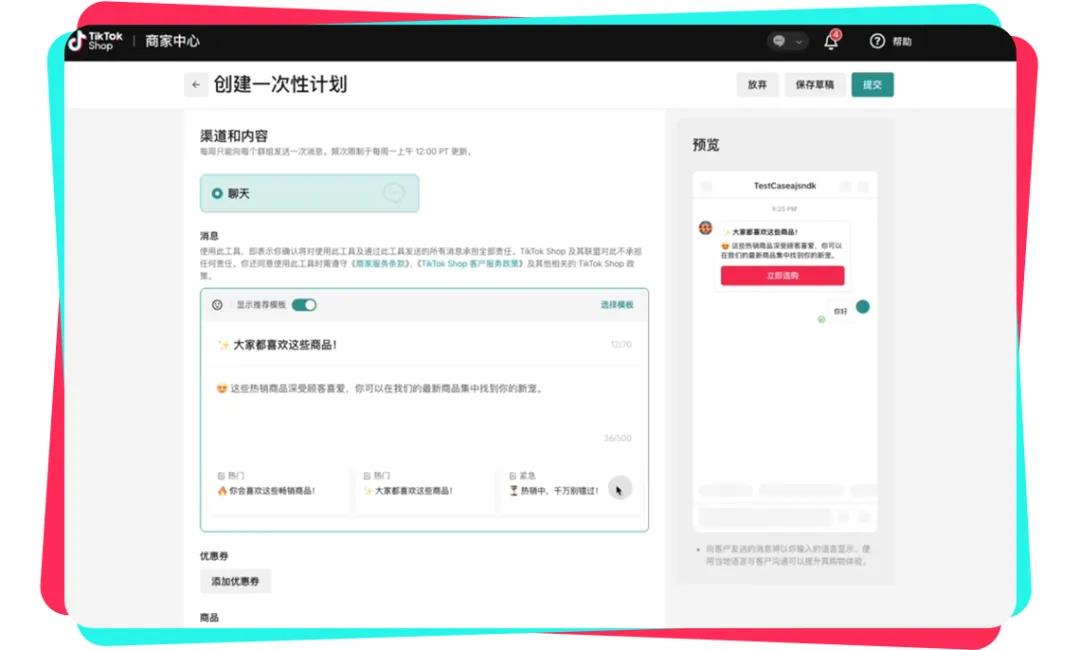The width and height of the screenshot is (1080, 650).
Task: Expand the chevron beside the chat icon
Action: pos(799,42)
